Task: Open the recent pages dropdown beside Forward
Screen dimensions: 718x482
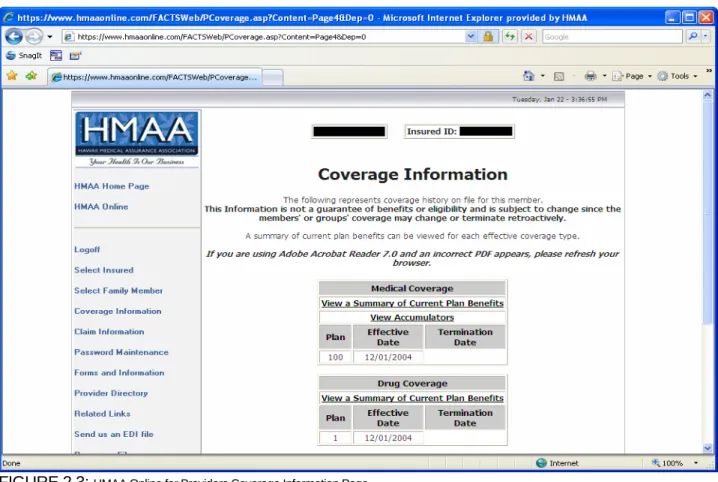Action: click(50, 37)
